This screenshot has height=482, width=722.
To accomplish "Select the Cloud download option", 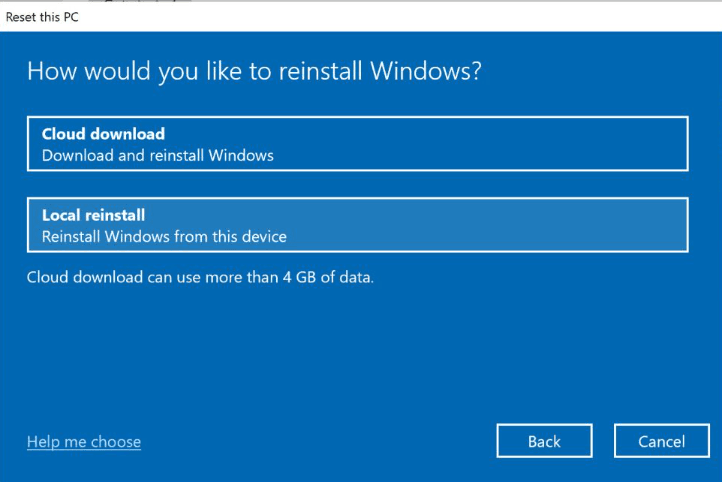I will click(x=357, y=144).
